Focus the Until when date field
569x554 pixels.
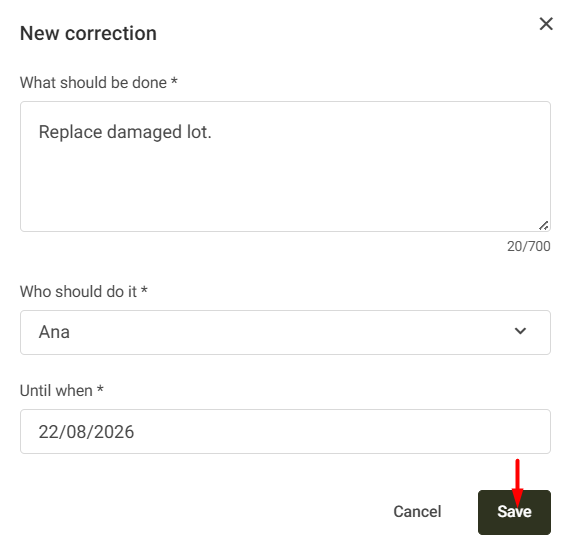285,431
